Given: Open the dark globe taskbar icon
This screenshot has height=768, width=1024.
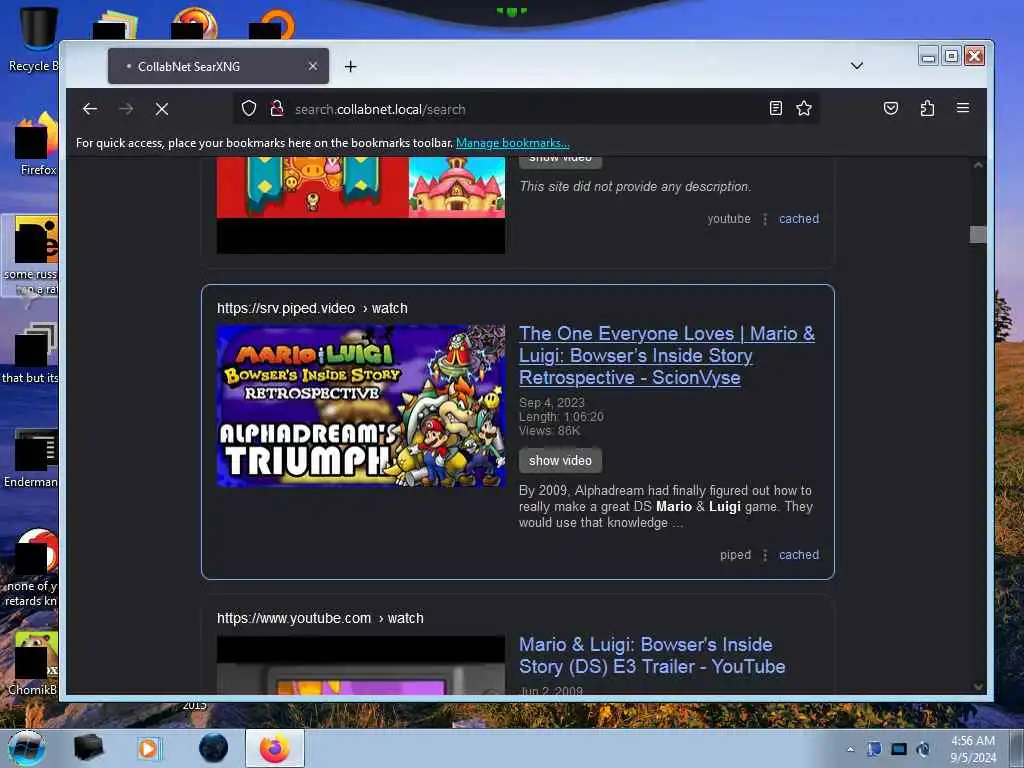Looking at the screenshot, I should tap(214, 748).
